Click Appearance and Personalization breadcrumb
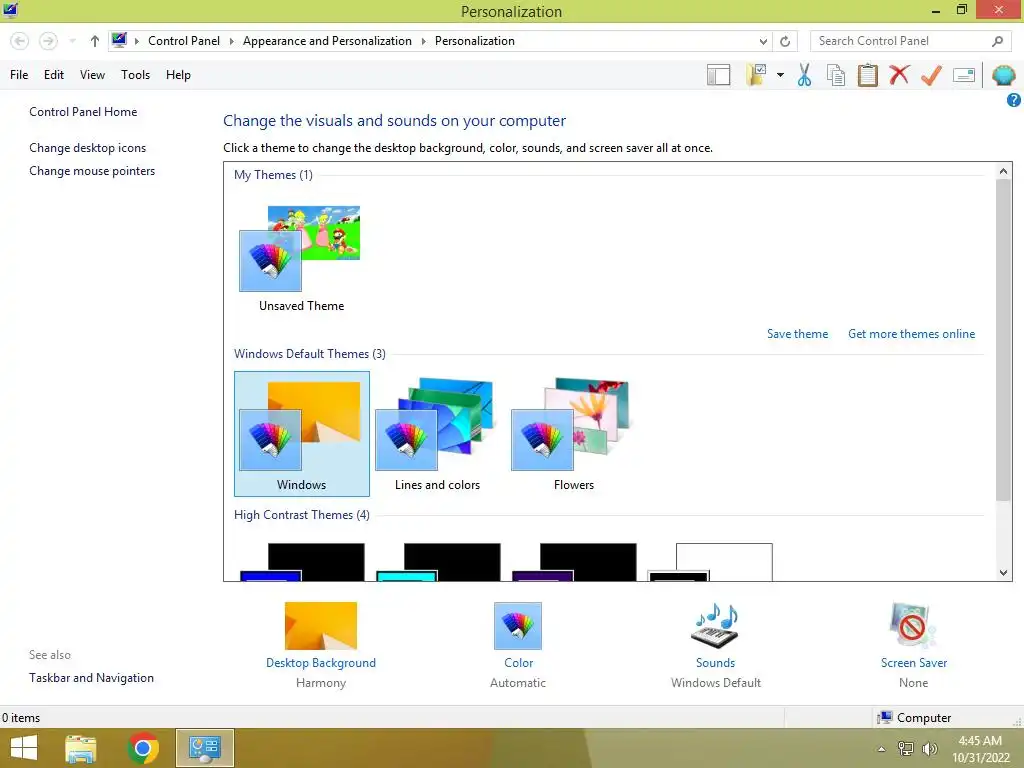This screenshot has height=768, width=1024. 327,41
